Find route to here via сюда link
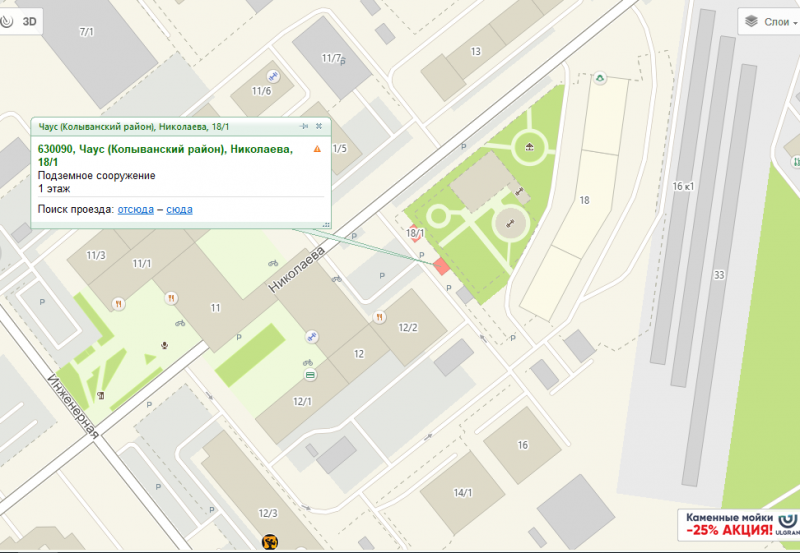The width and height of the screenshot is (800, 553). point(179,209)
